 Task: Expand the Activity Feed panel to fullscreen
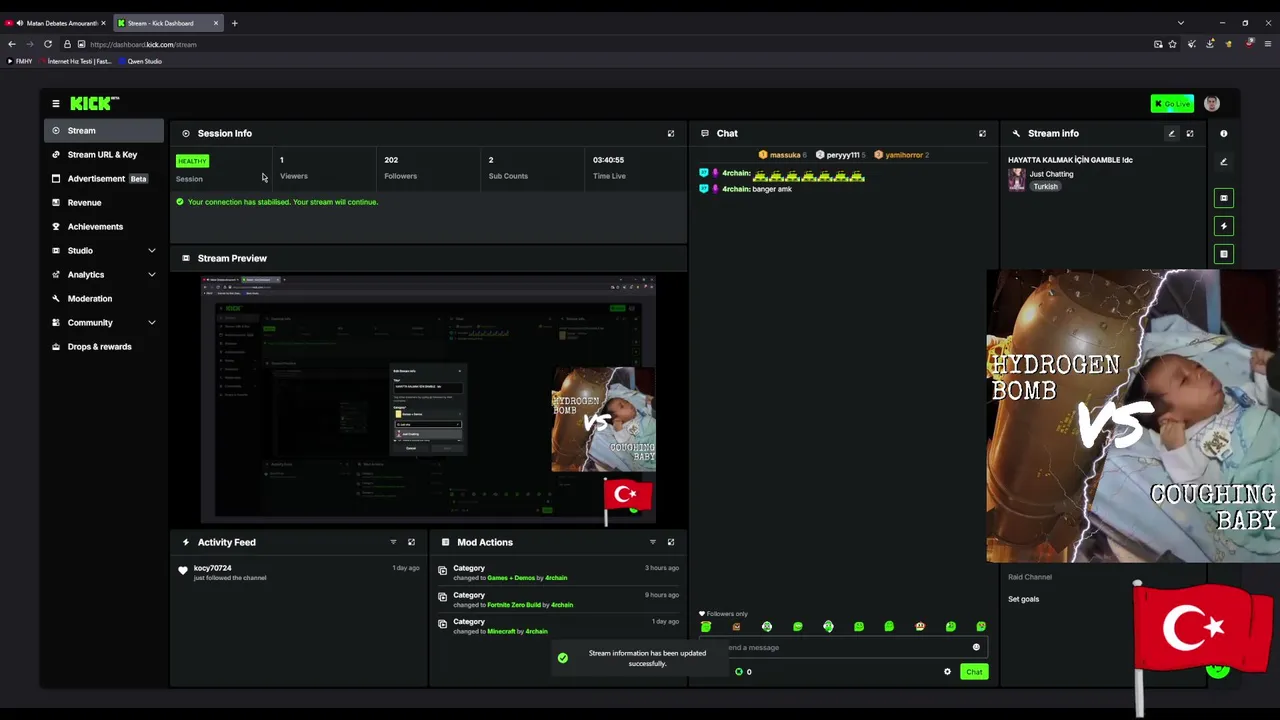[x=411, y=542]
